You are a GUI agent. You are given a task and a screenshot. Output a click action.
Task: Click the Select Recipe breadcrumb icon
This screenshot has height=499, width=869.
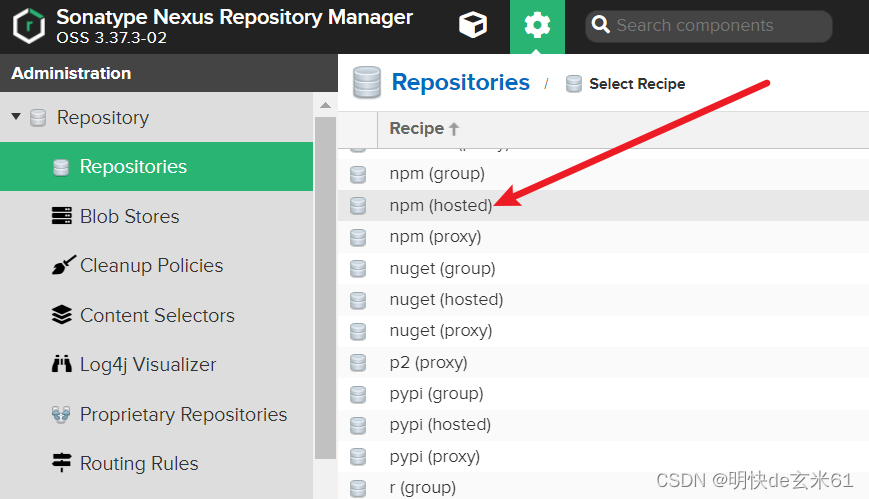pos(574,84)
